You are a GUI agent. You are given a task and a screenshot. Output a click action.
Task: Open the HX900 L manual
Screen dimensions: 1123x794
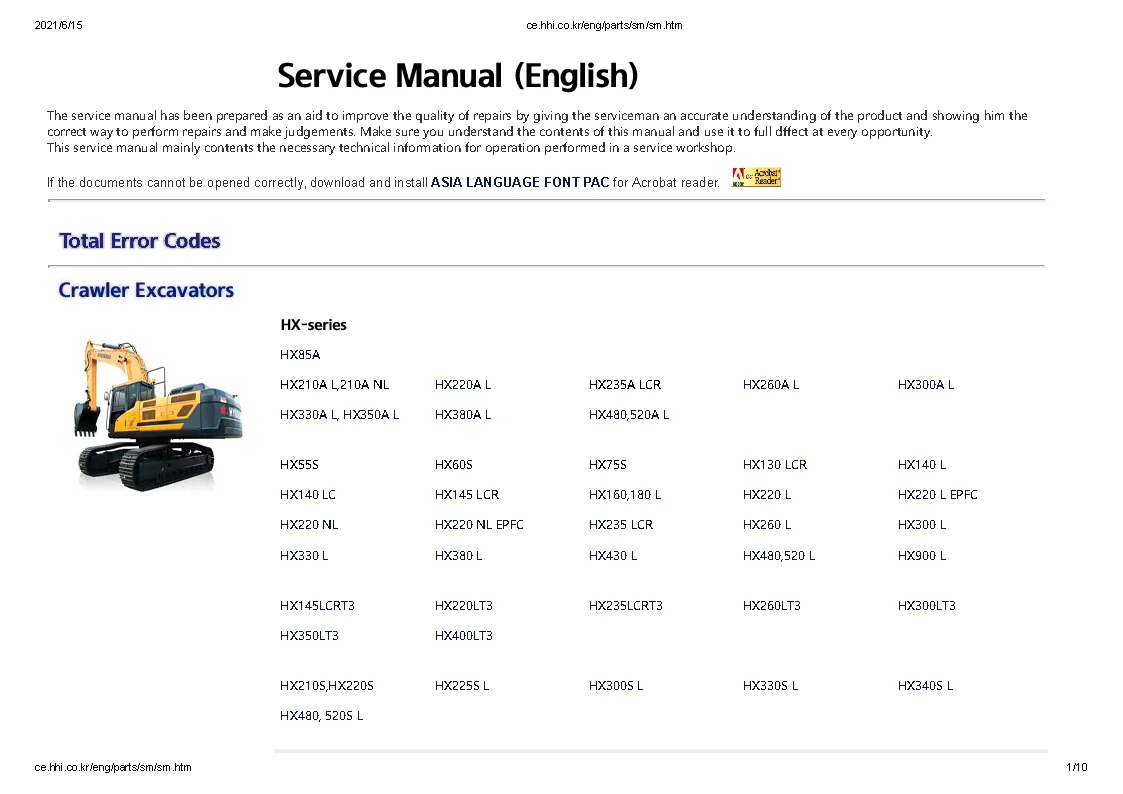(922, 556)
